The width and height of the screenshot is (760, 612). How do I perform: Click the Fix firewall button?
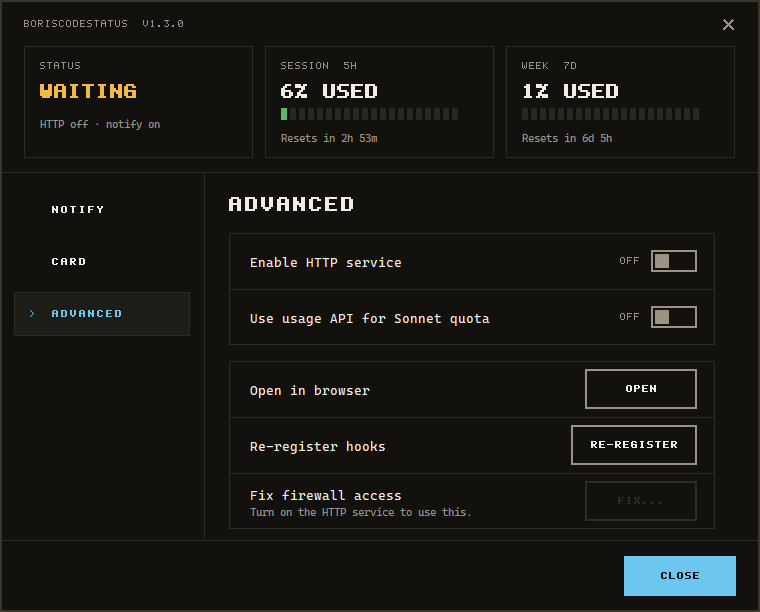coord(641,501)
